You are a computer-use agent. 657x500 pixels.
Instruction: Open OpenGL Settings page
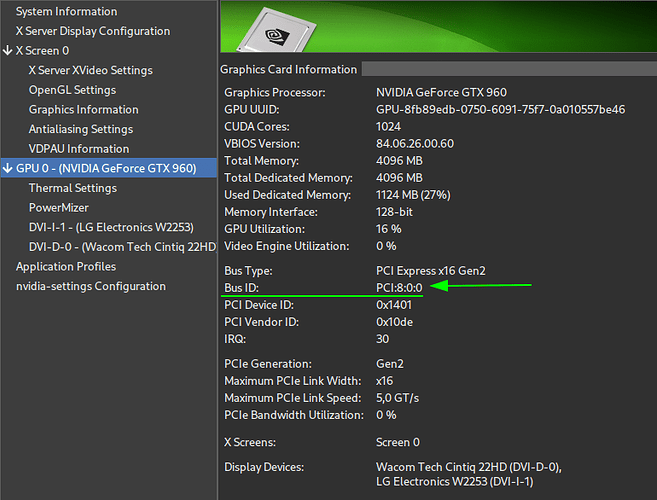pyautogui.click(x=72, y=90)
